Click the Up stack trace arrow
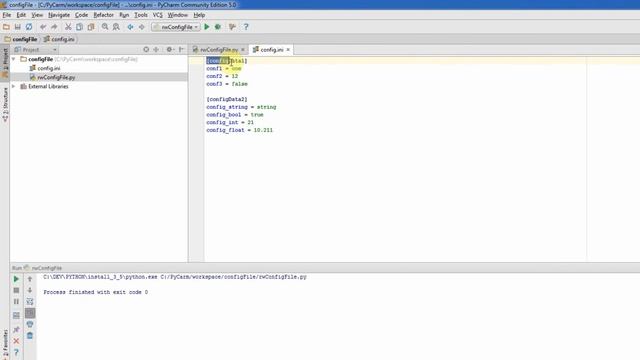The width and height of the screenshot is (640, 360). click(x=30, y=279)
